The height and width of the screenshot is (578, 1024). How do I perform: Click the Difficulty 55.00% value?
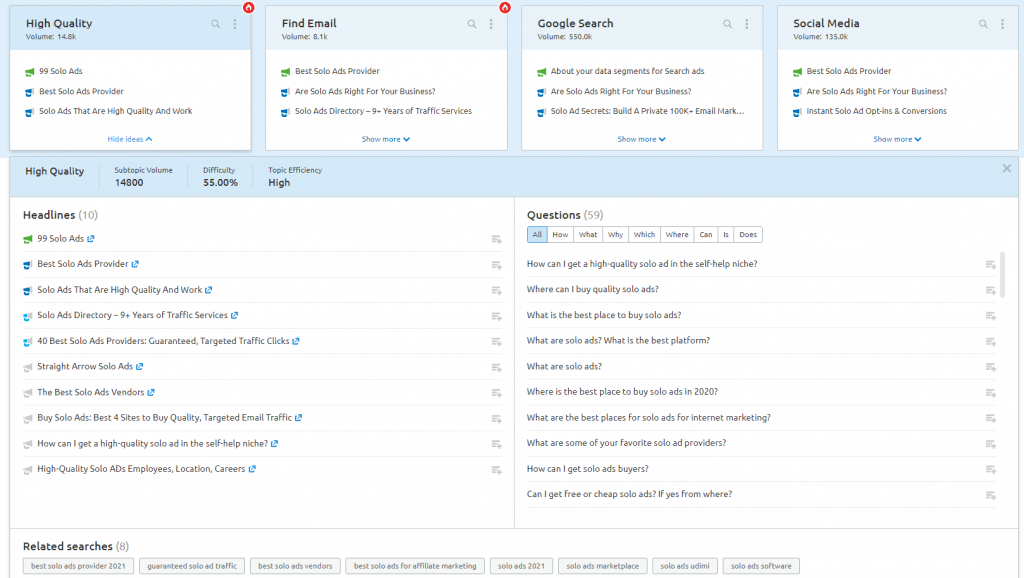(220, 183)
